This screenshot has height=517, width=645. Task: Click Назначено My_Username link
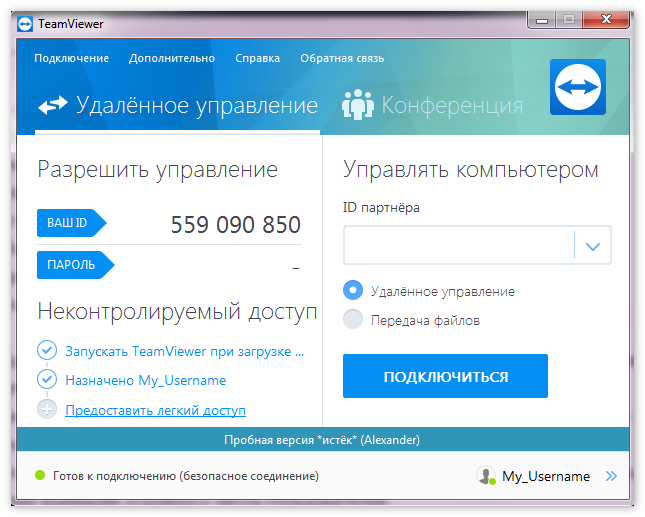click(x=146, y=380)
